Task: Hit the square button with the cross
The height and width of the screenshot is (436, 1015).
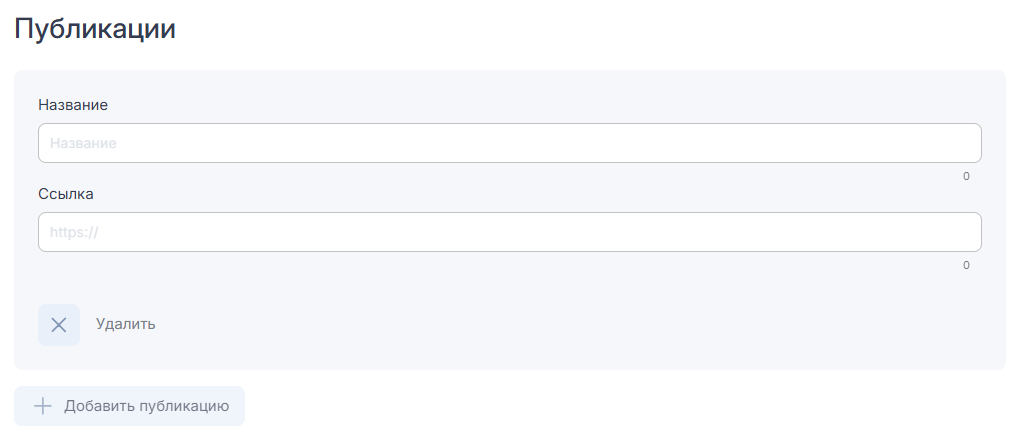Action: click(x=59, y=325)
